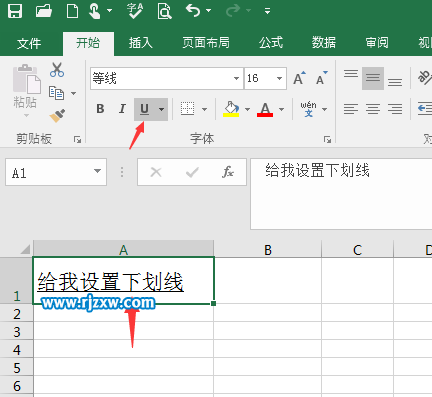The image size is (432, 397).
Task: Open the undo history dropdown
Action: [209, 11]
